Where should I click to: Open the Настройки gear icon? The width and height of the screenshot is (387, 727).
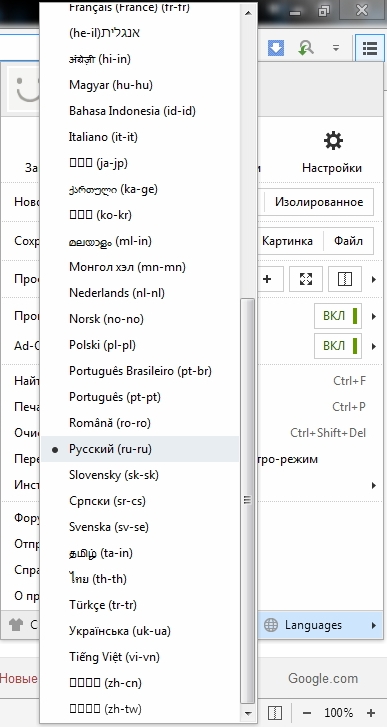(x=333, y=140)
